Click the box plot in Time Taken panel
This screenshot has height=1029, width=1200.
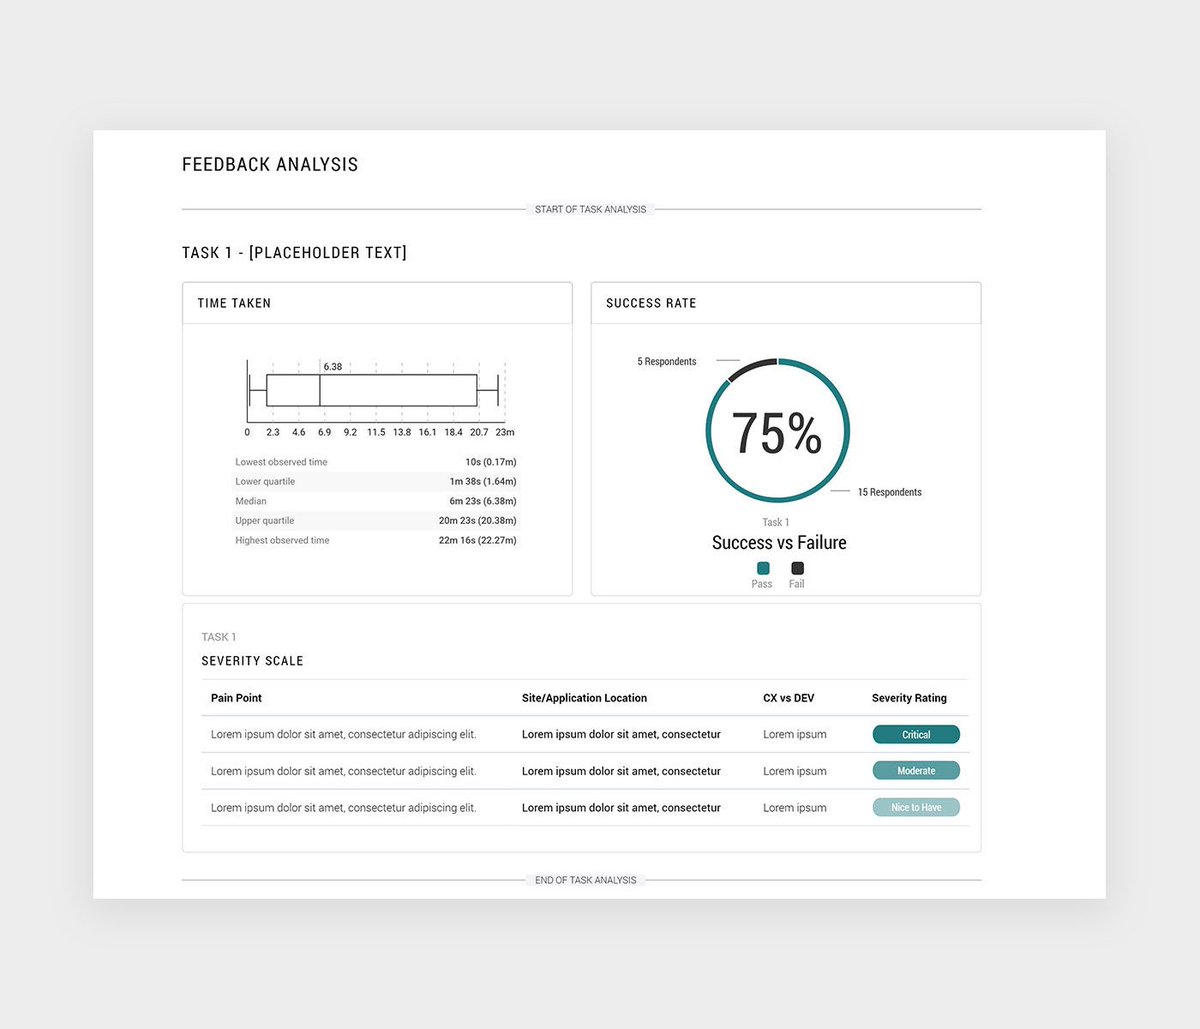375,389
